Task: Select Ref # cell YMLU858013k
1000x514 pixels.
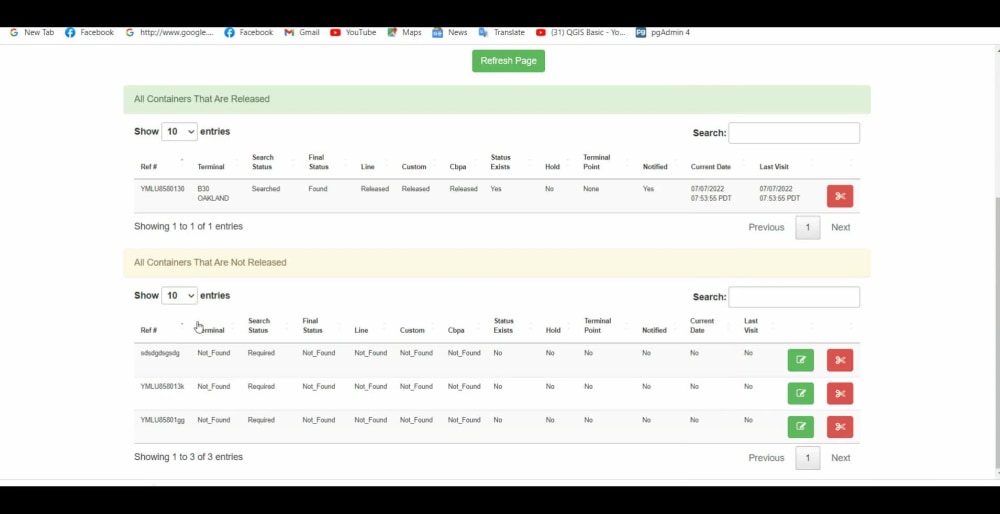Action: (x=162, y=386)
